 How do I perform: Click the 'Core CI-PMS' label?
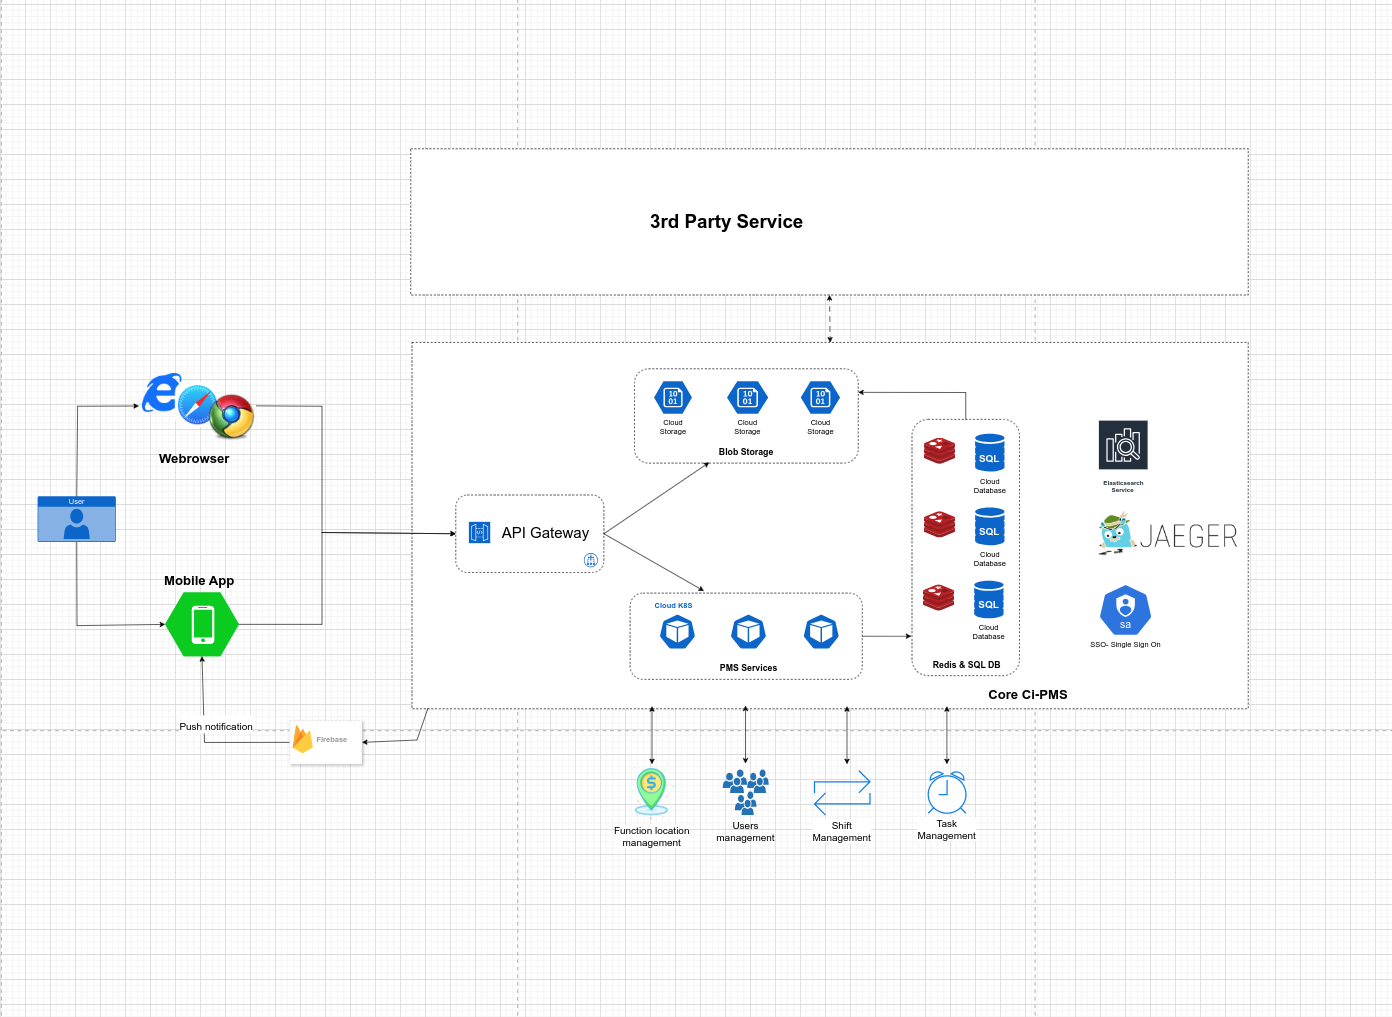(x=1028, y=695)
